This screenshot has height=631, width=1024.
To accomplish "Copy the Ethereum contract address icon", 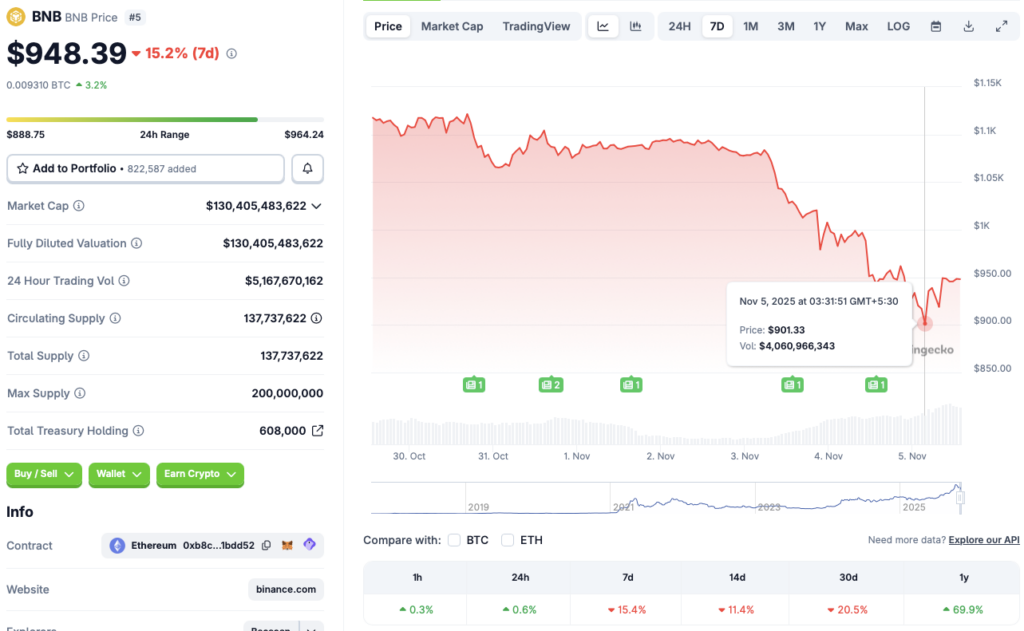I will coord(267,545).
